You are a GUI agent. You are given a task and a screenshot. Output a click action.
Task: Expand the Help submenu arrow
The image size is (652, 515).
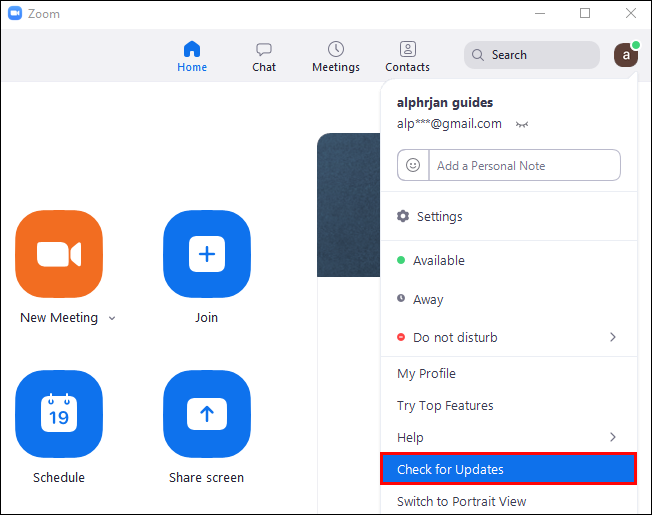(612, 437)
